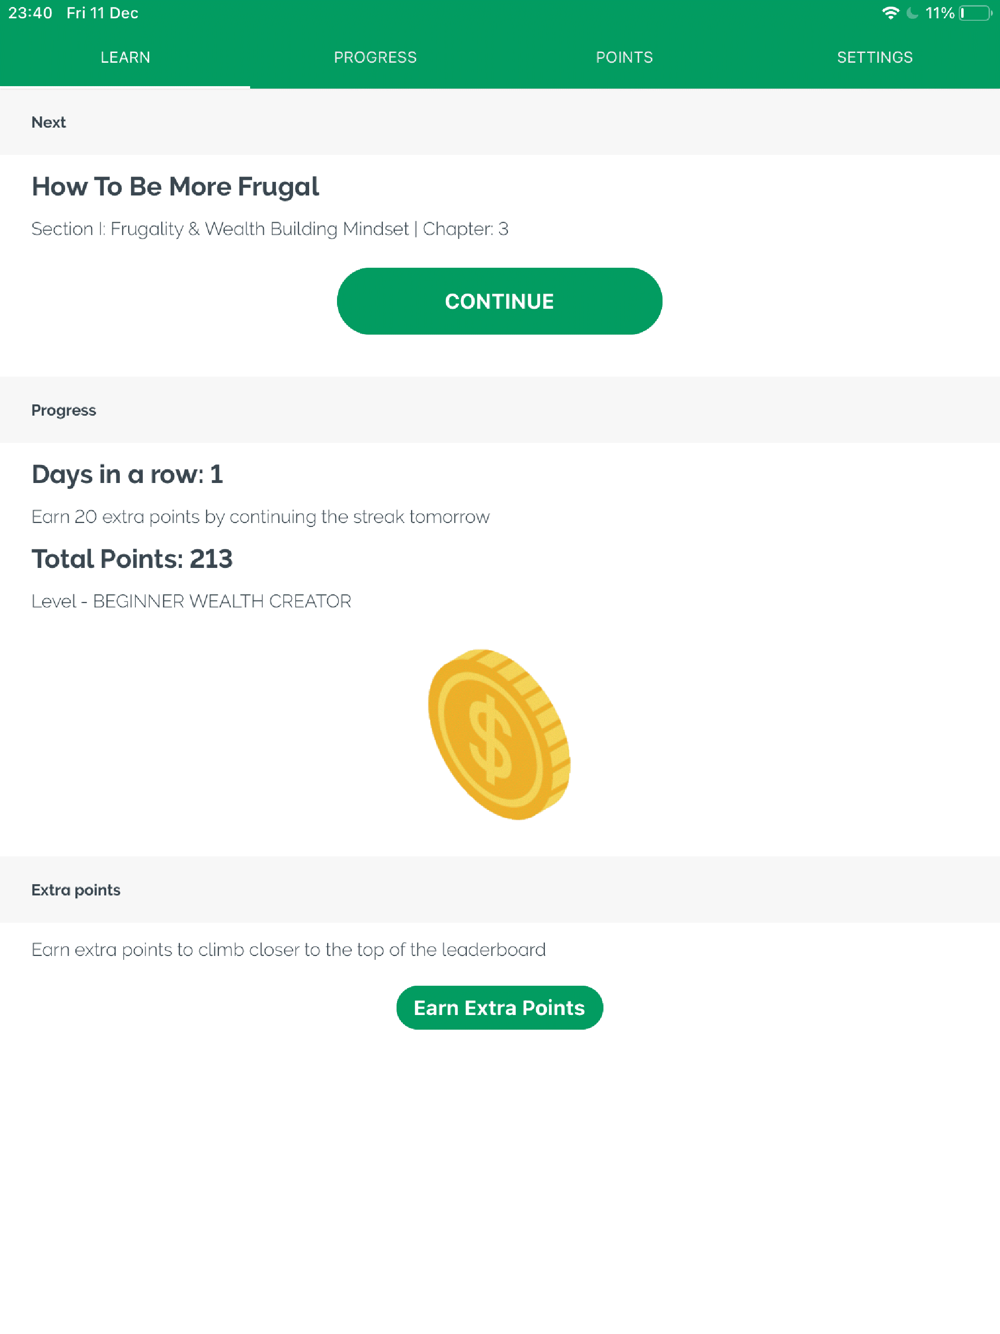Tap the leaderboard extra points description
Image resolution: width=1000 pixels, height=1334 pixels.
(288, 950)
